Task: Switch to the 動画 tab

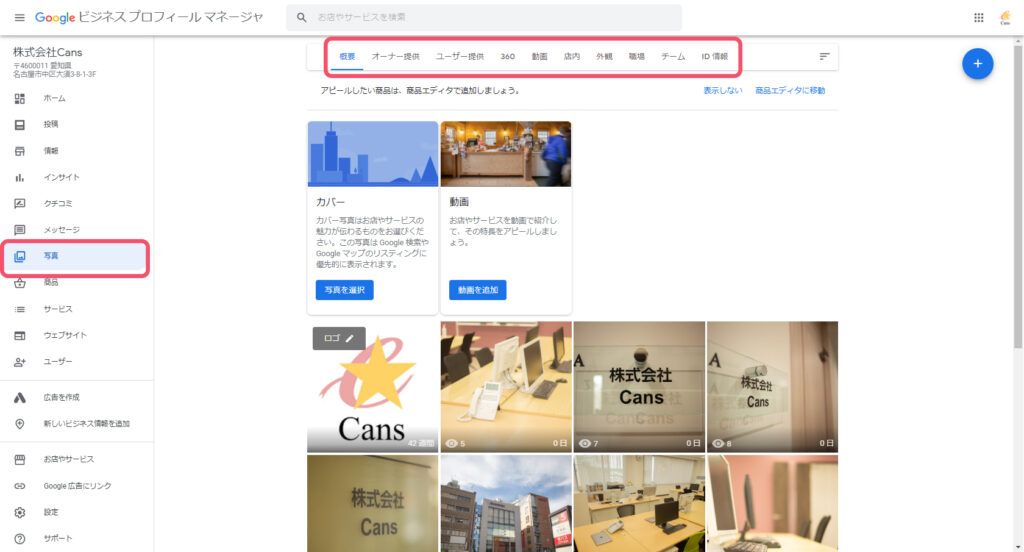Action: (539, 57)
